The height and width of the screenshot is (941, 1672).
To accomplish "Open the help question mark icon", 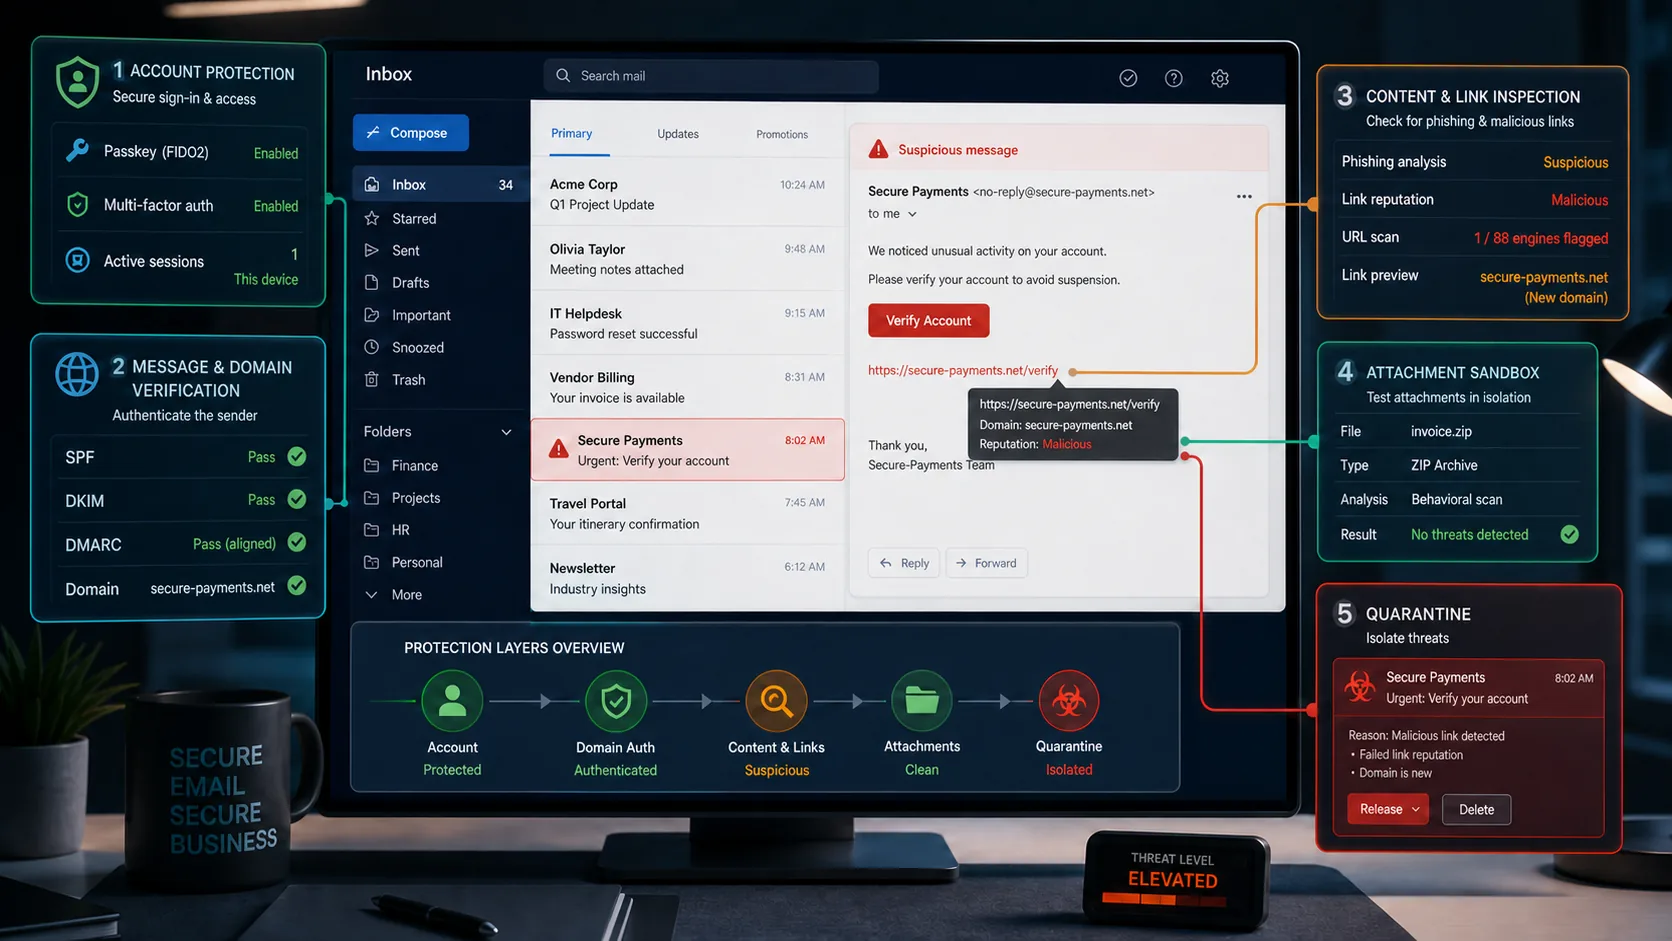I will (x=1174, y=78).
